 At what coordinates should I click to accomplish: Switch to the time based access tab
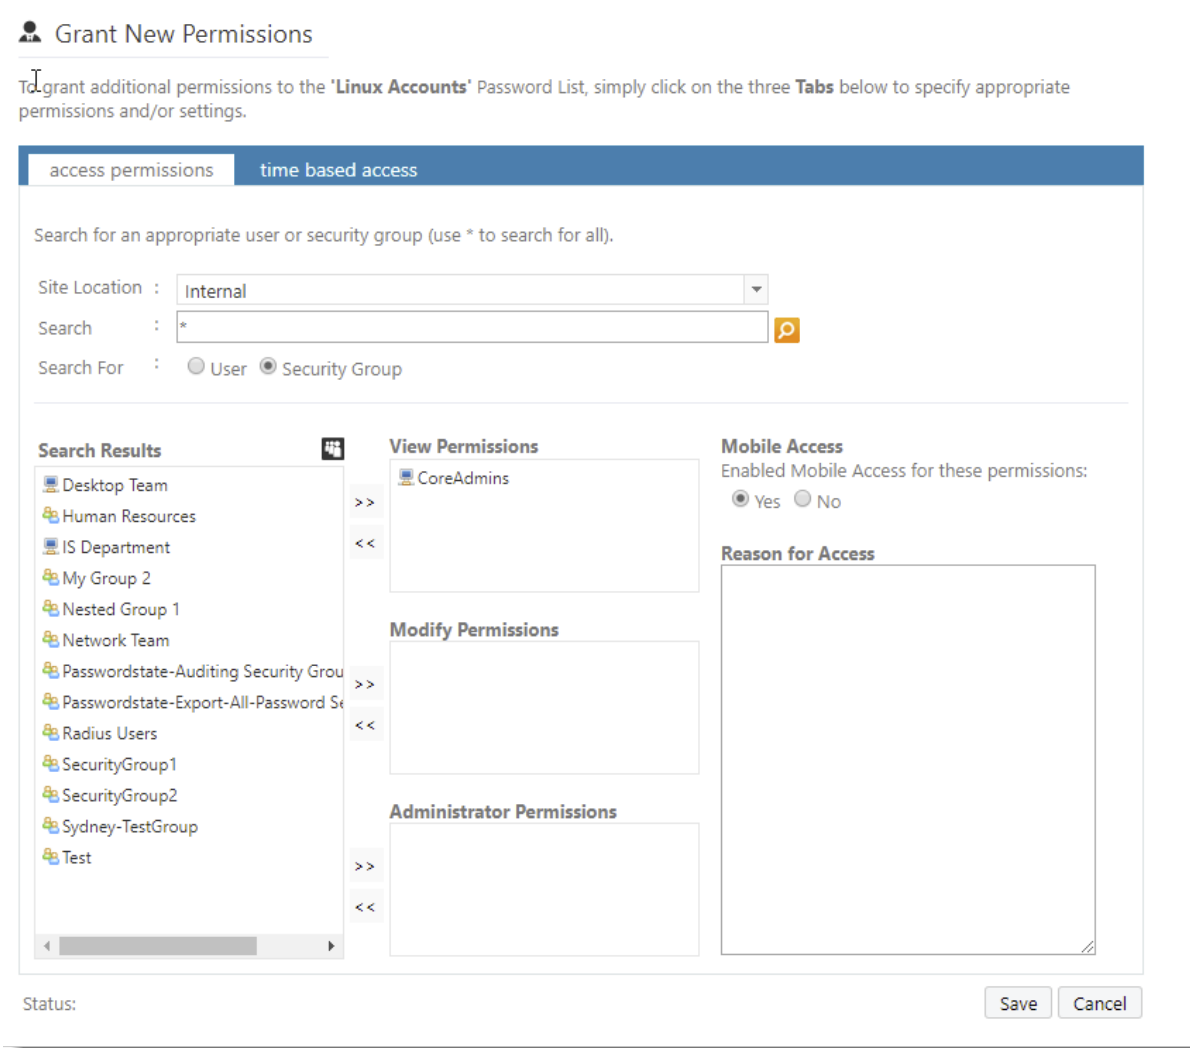tap(337, 169)
